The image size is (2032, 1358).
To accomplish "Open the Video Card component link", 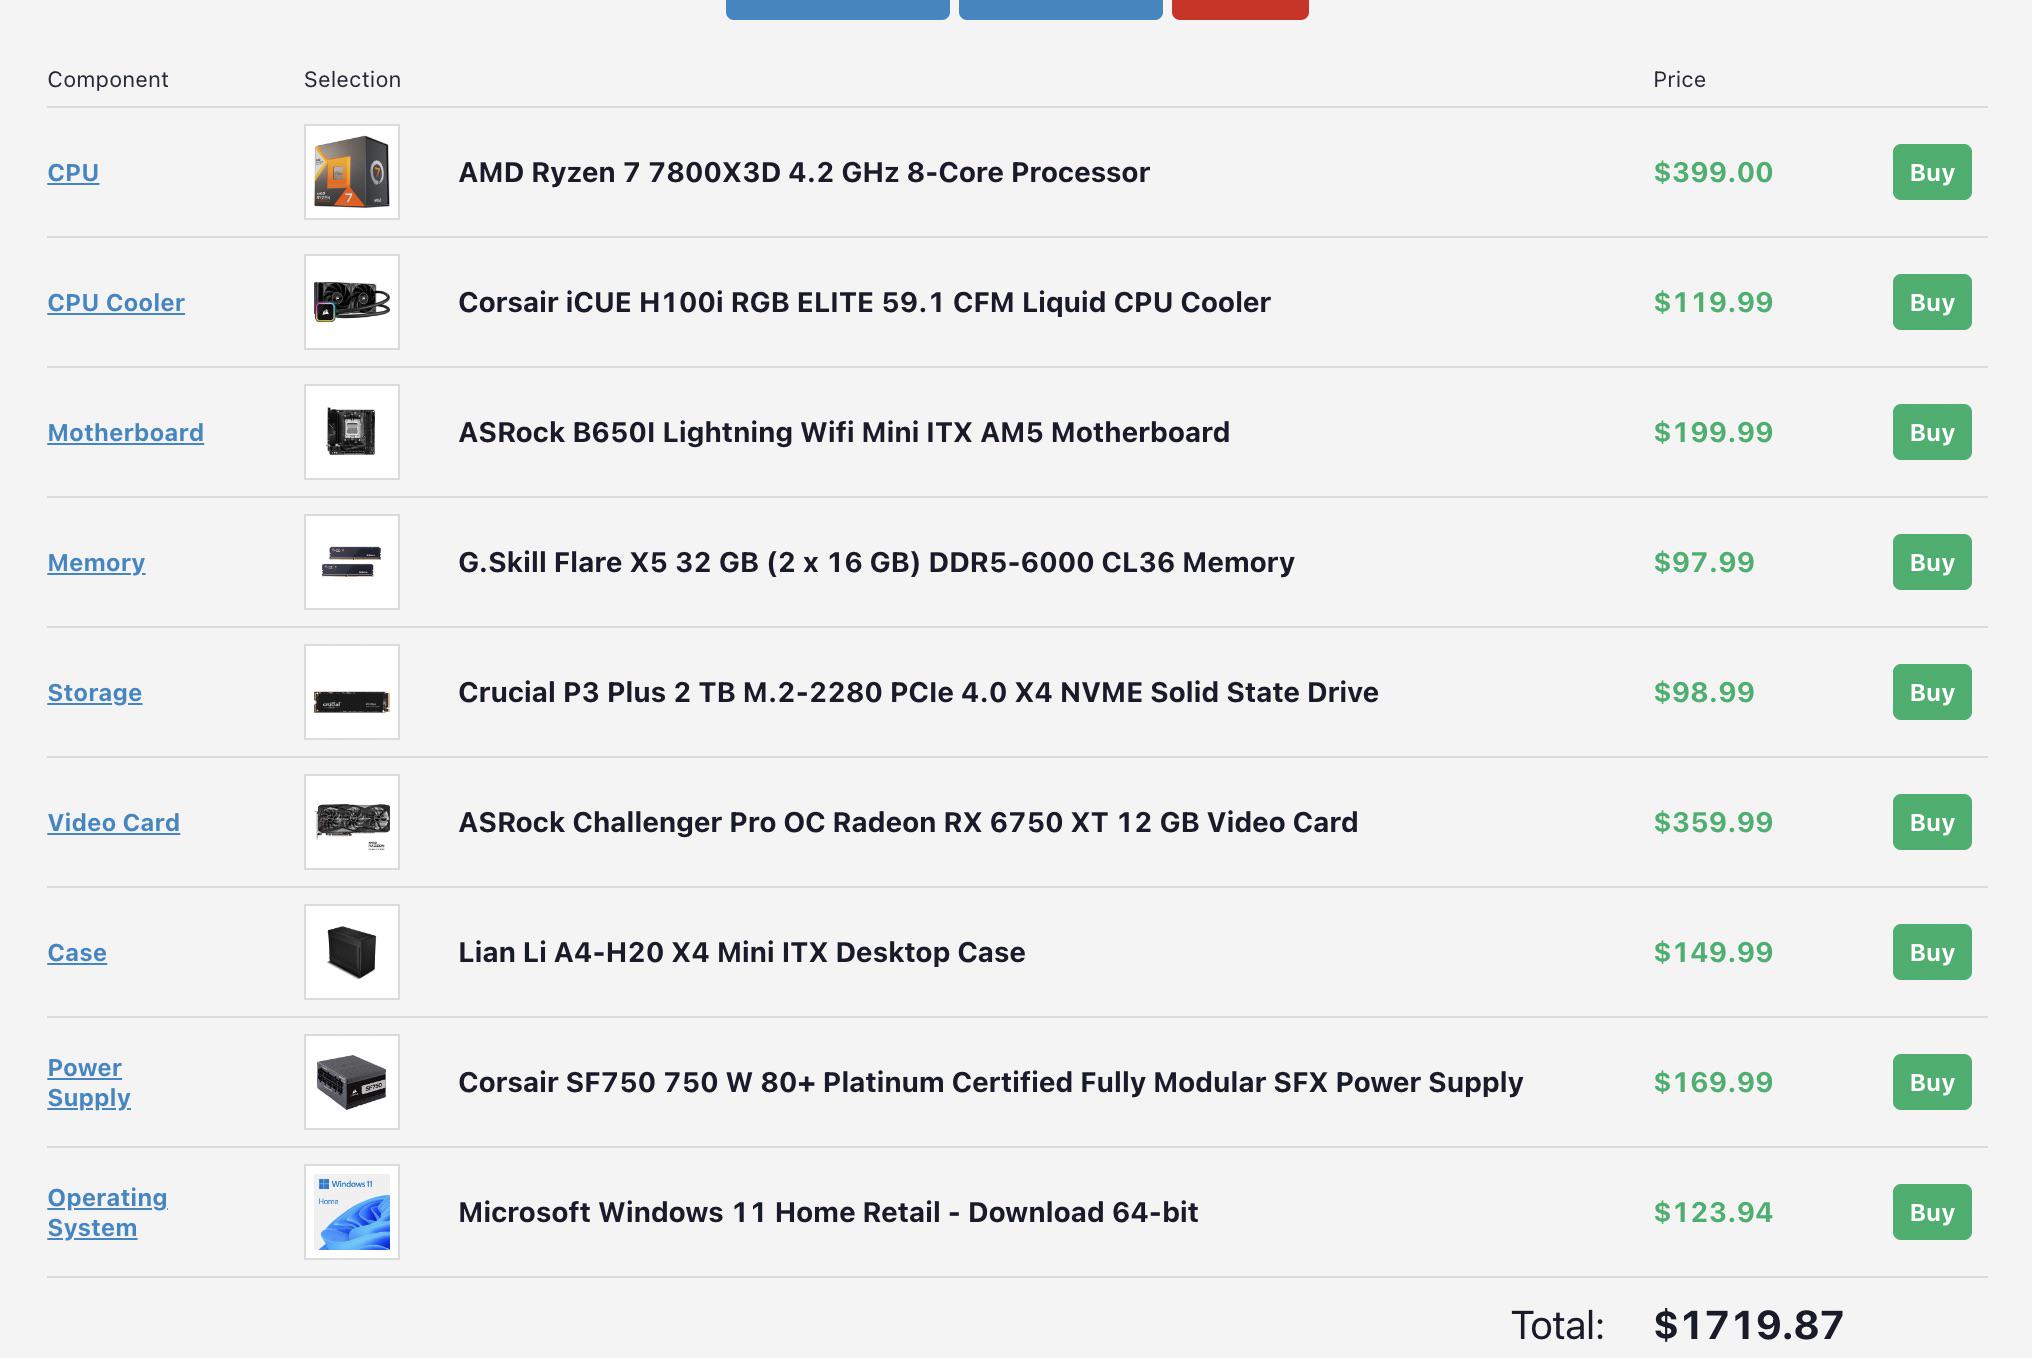I will click(x=114, y=822).
